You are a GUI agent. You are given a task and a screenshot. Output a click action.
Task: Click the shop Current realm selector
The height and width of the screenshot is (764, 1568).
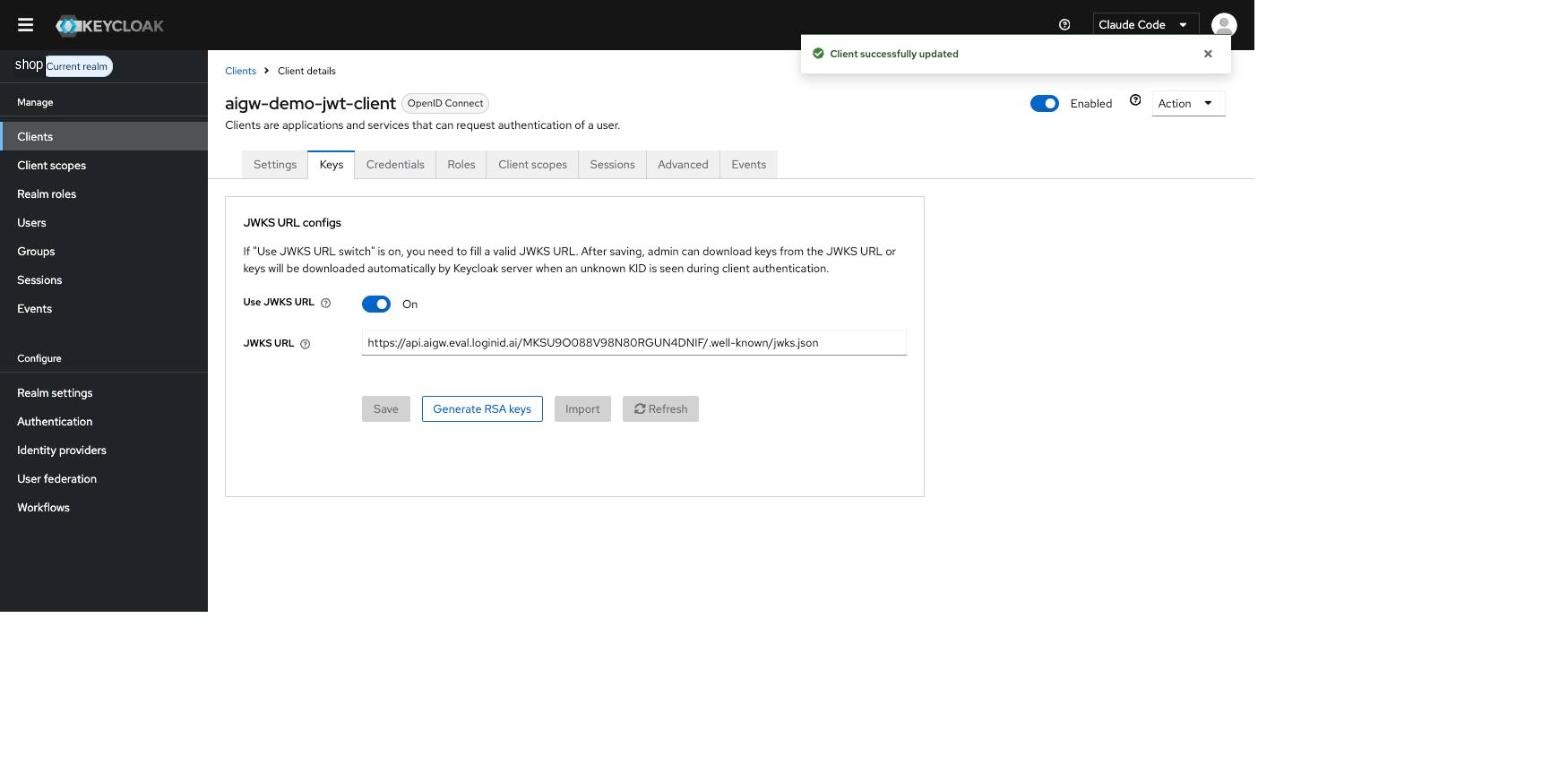(63, 65)
